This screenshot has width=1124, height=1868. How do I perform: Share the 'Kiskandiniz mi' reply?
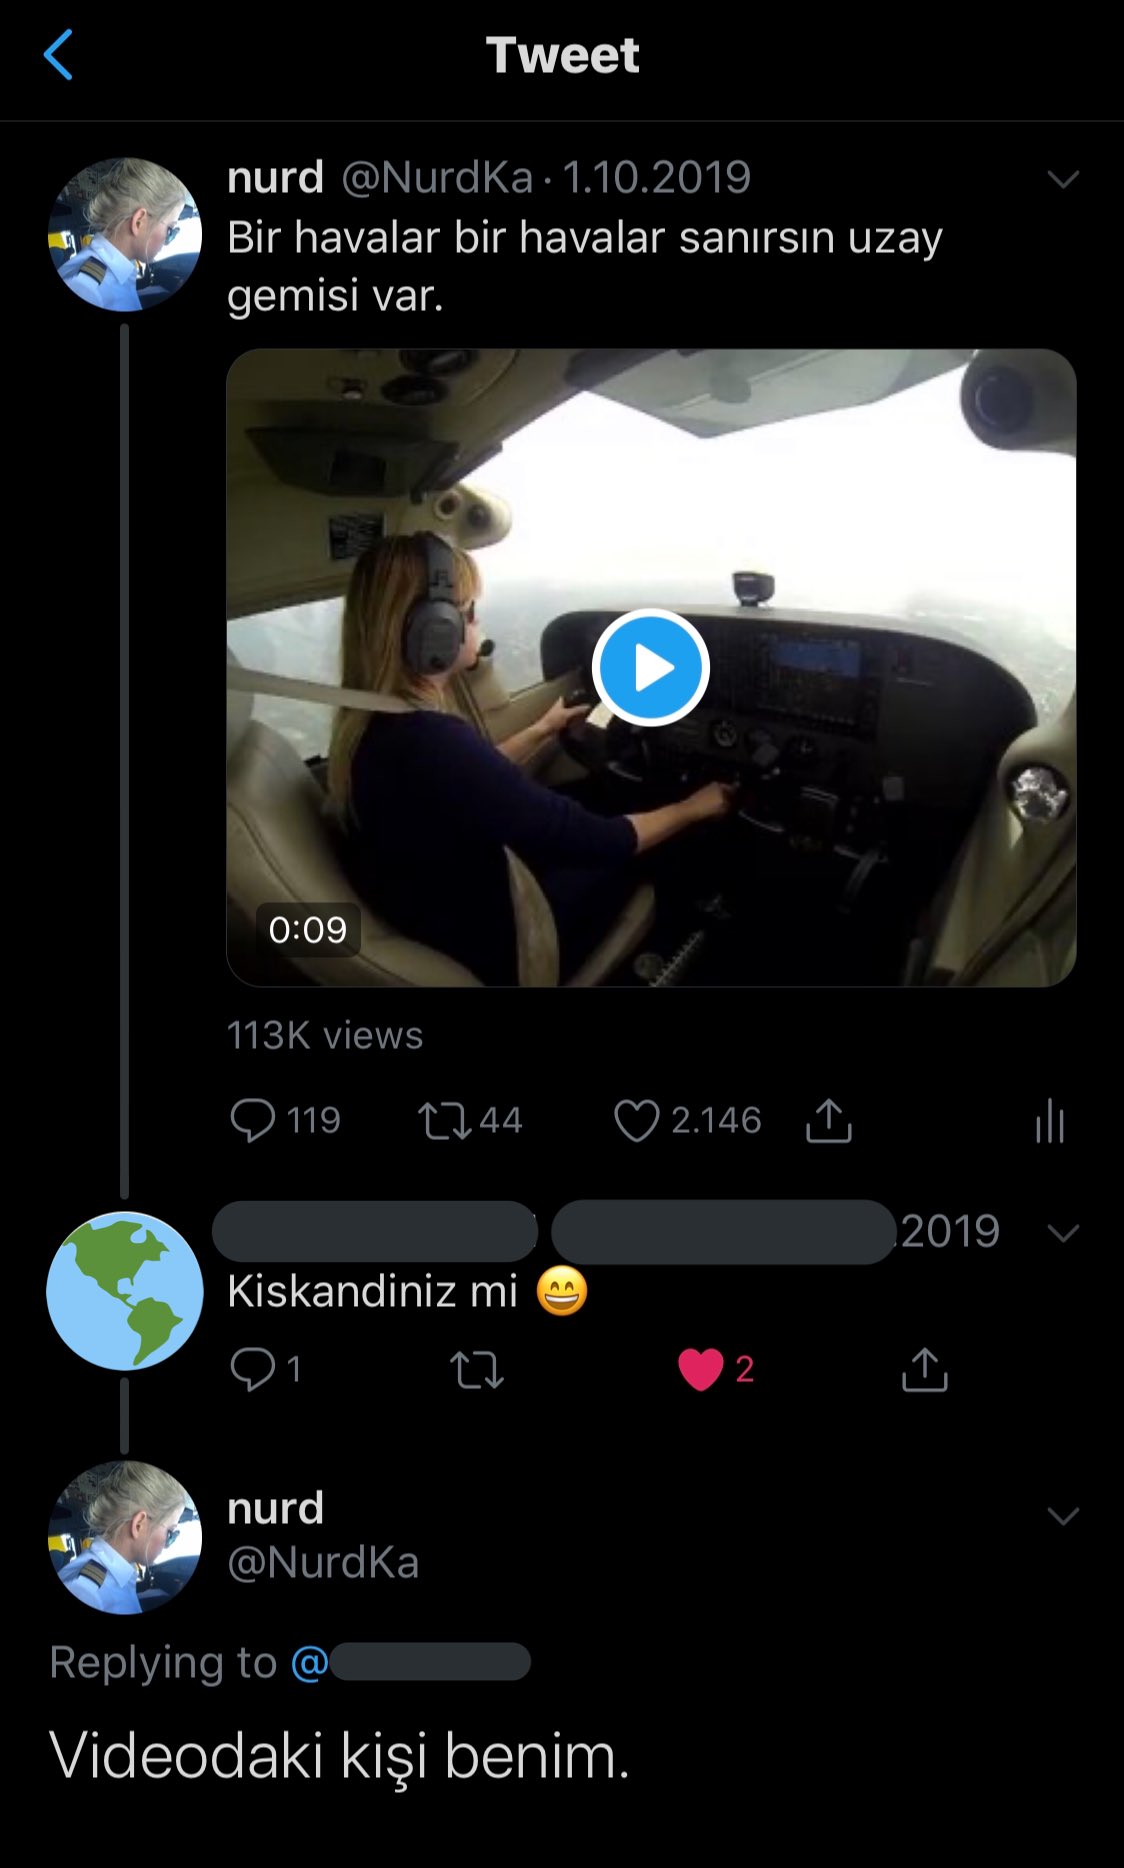coord(924,1369)
